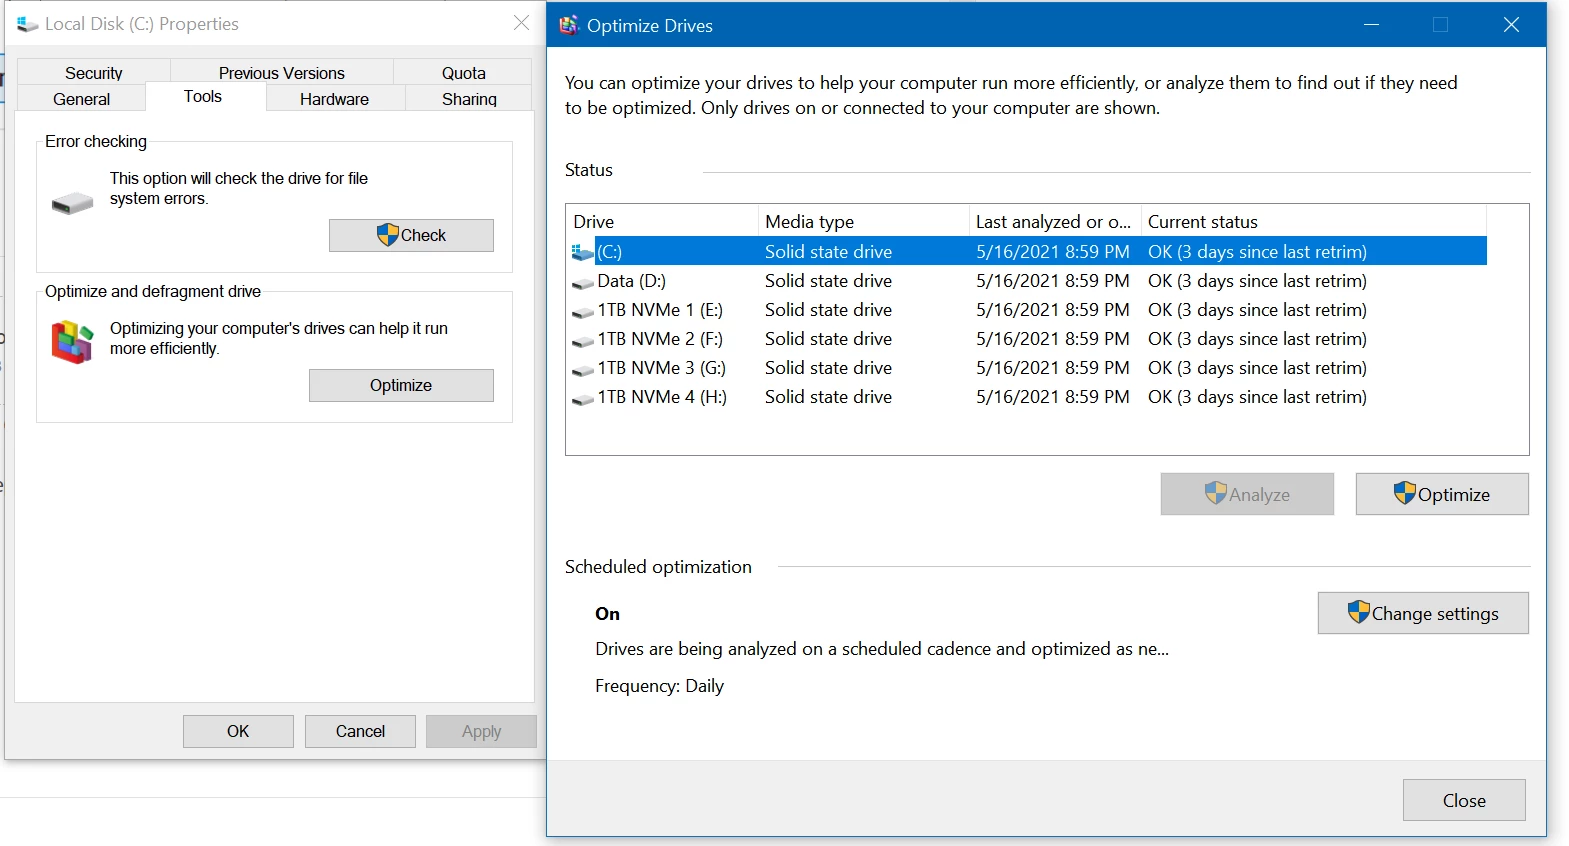Go to the Sharing tab
Screen dimensions: 1569x846
click(x=469, y=98)
